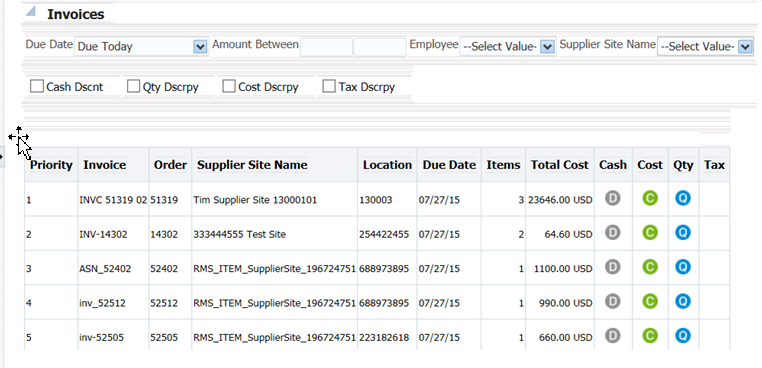Viewport: 762px width, 368px height.
Task: Click the Items column header
Action: tap(503, 165)
